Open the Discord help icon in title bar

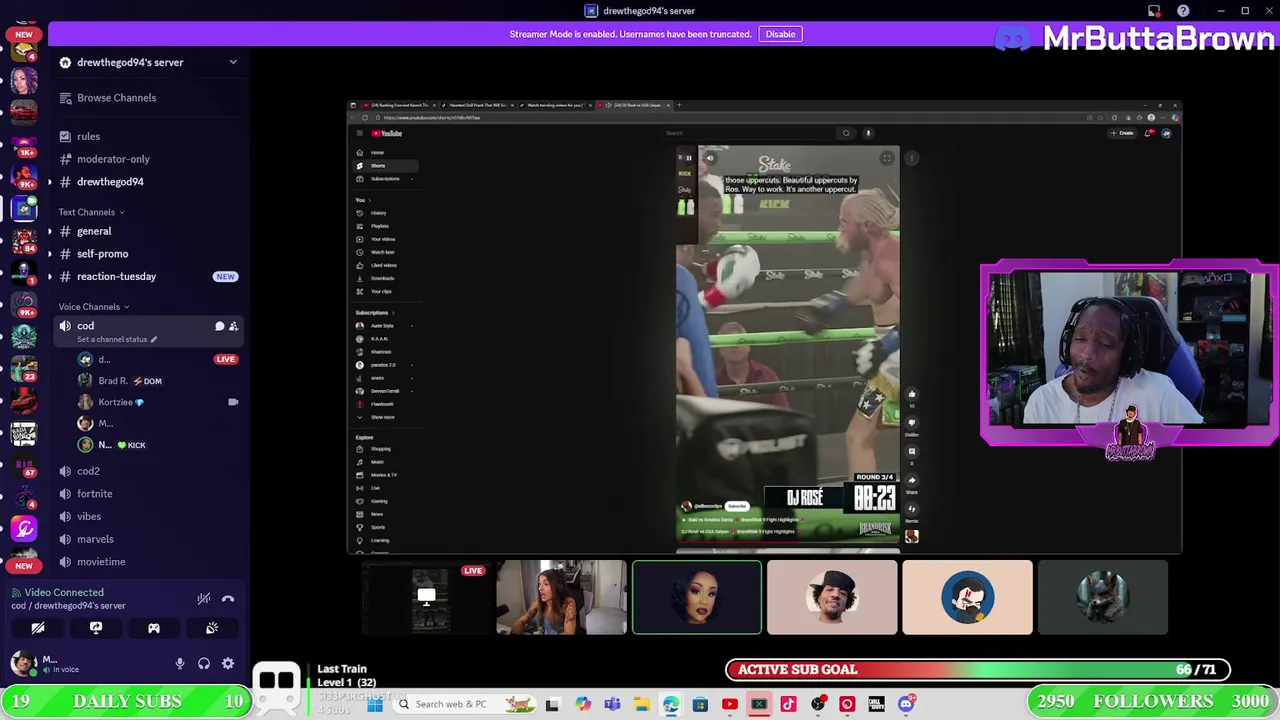pyautogui.click(x=1183, y=11)
